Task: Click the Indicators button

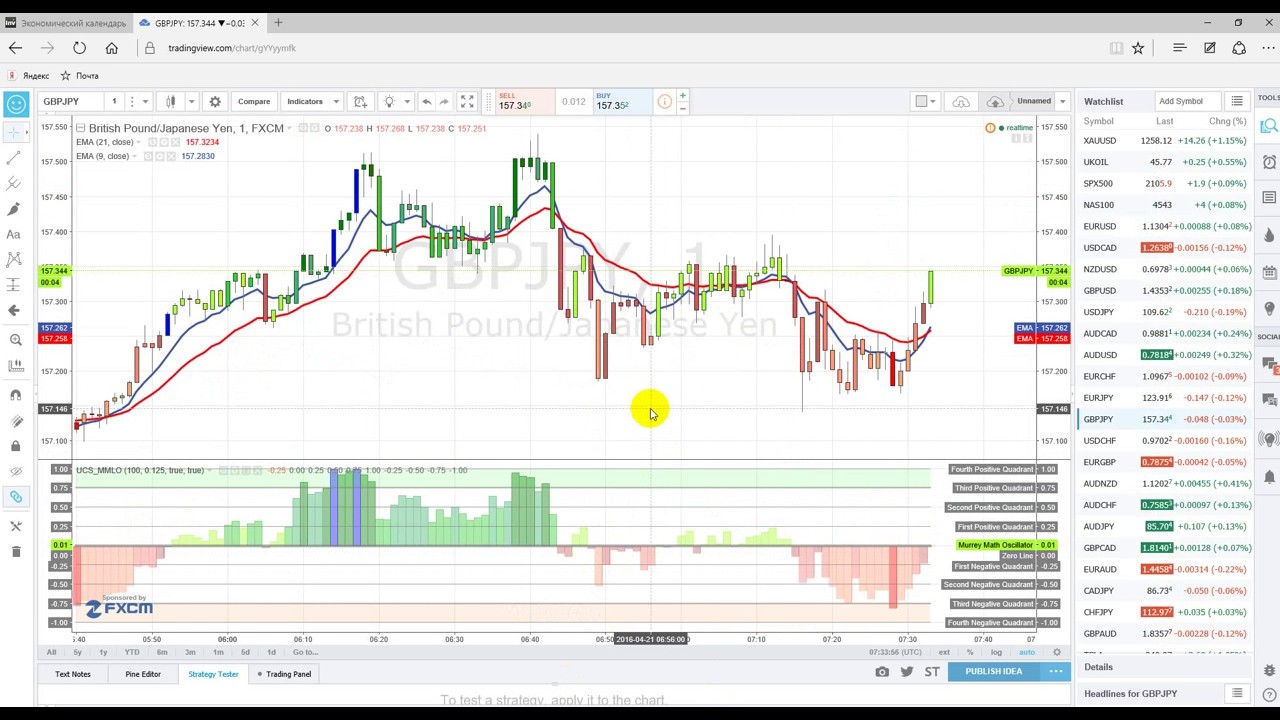Action: (305, 101)
